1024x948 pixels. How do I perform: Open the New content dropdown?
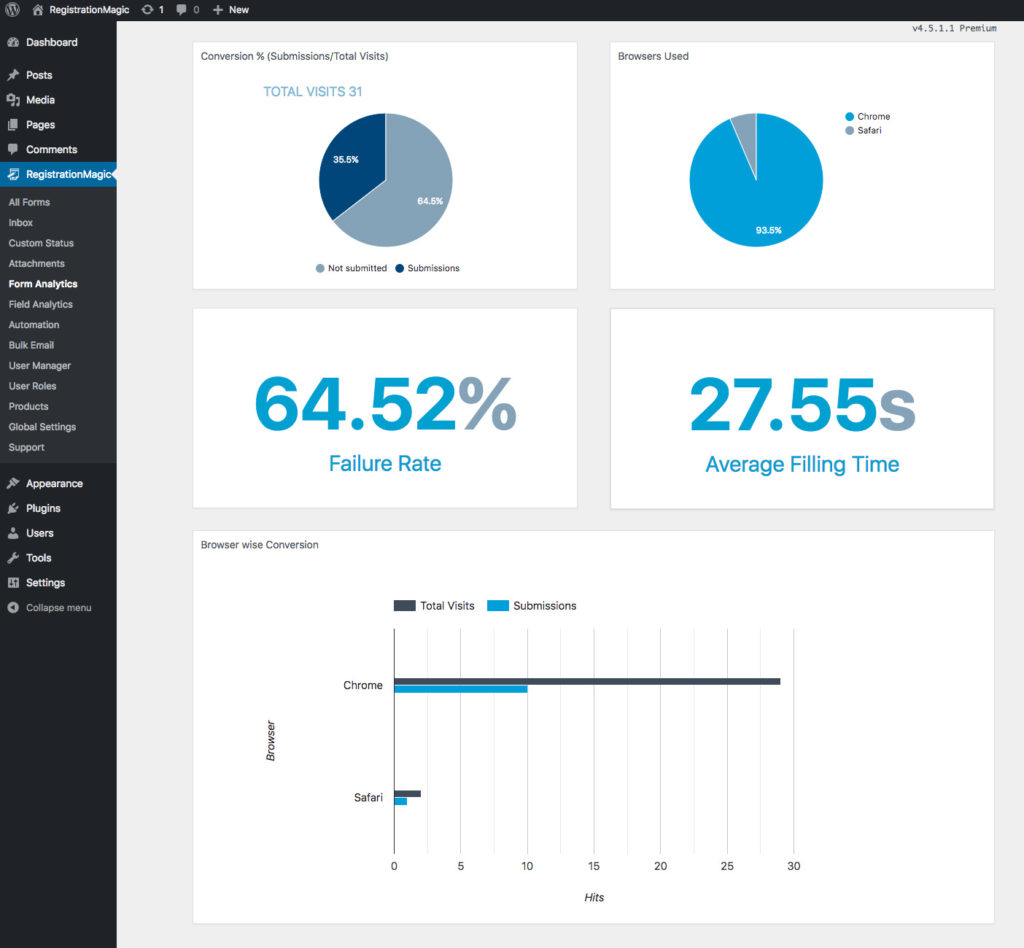(231, 9)
